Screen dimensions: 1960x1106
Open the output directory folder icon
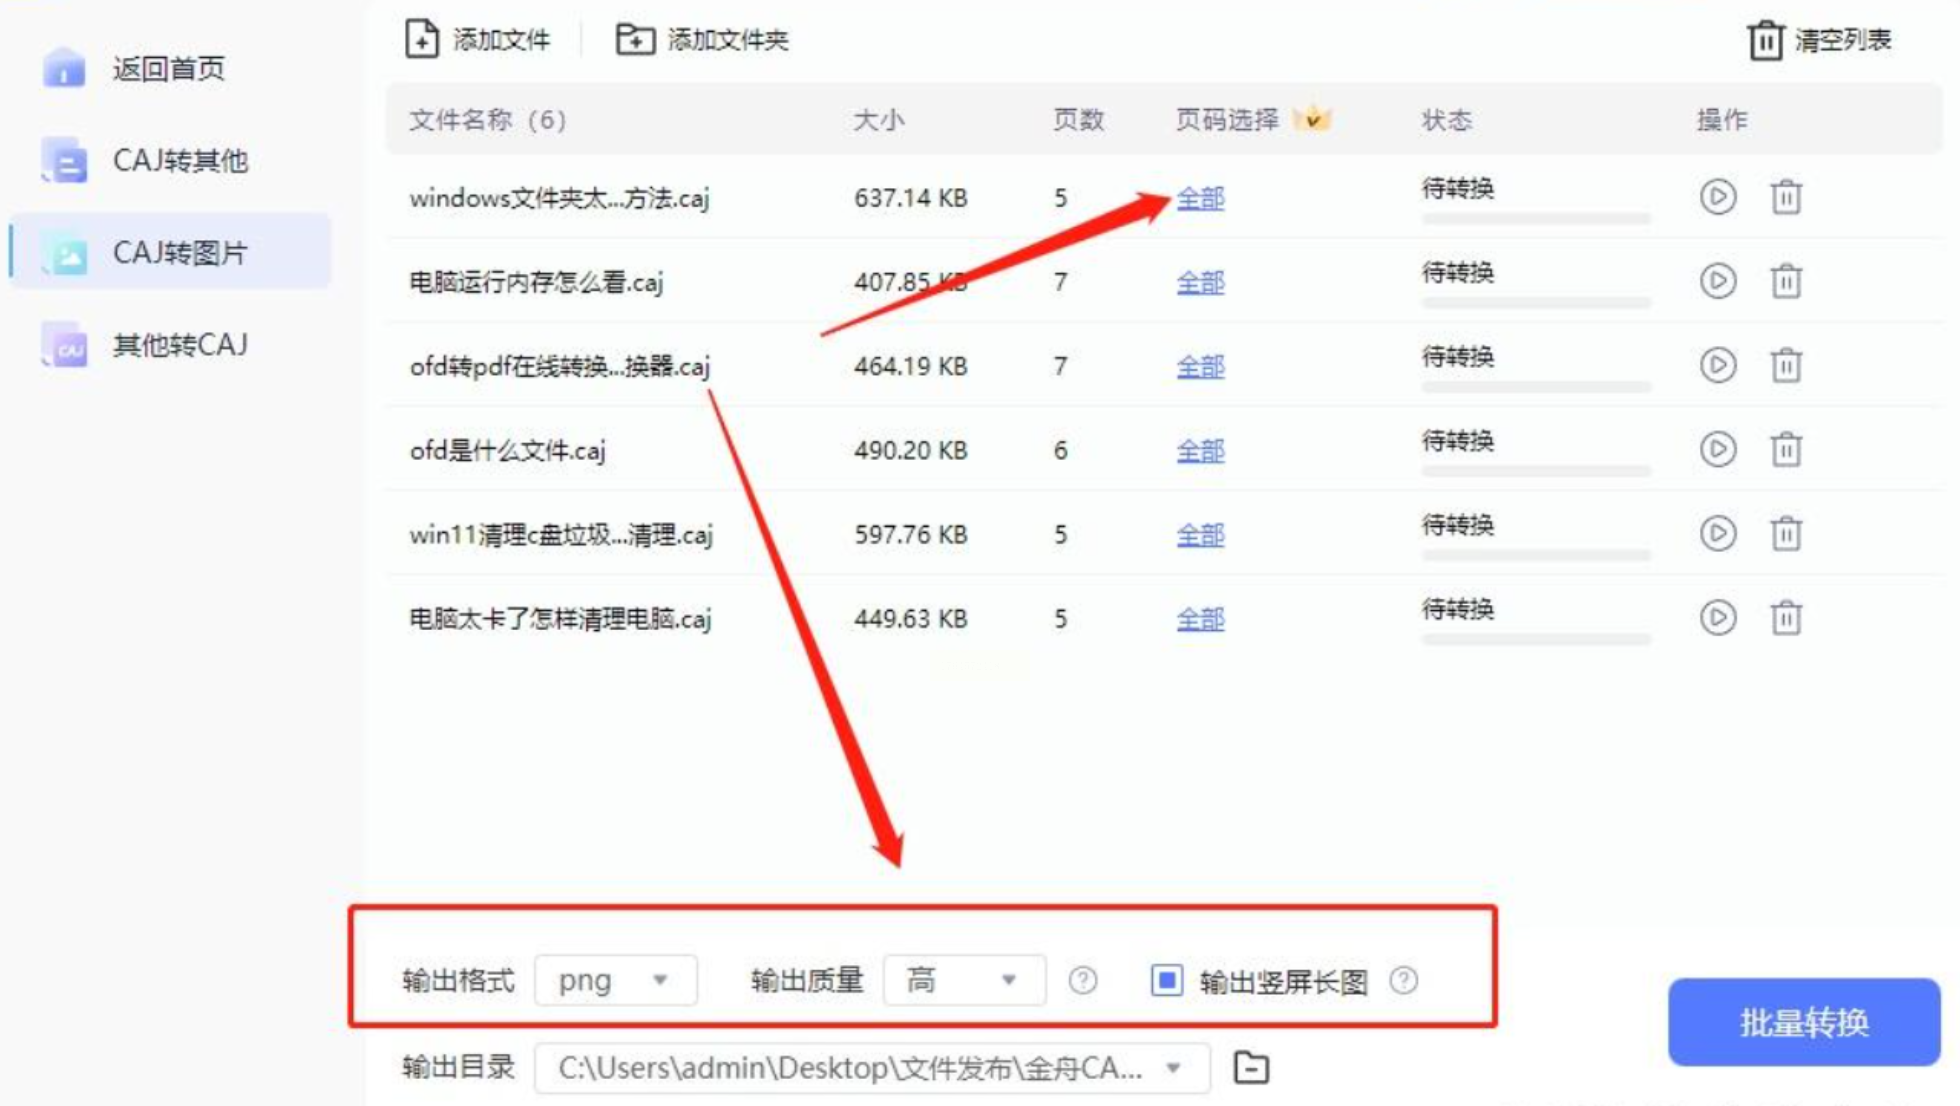point(1251,1068)
